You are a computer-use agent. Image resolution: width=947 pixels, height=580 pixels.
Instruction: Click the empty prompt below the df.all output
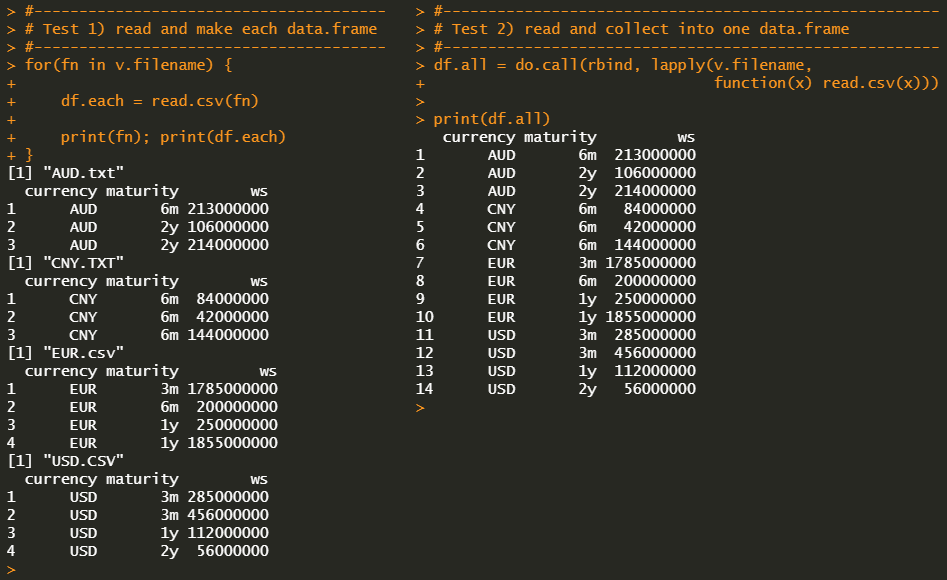421,407
